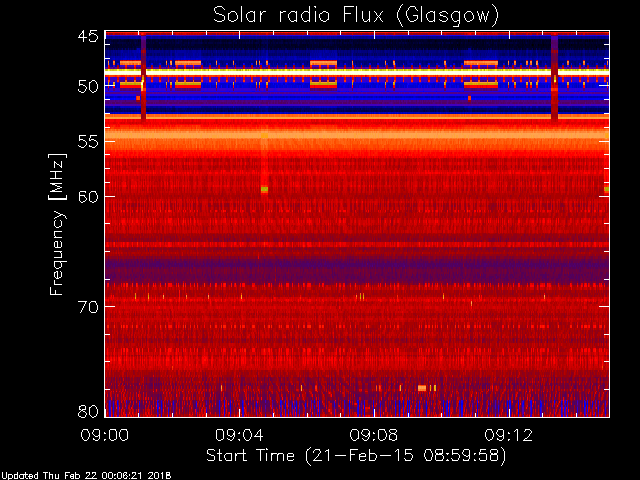
Task: Click the "Frequency [MHz]" axis label
Action: click(58, 224)
